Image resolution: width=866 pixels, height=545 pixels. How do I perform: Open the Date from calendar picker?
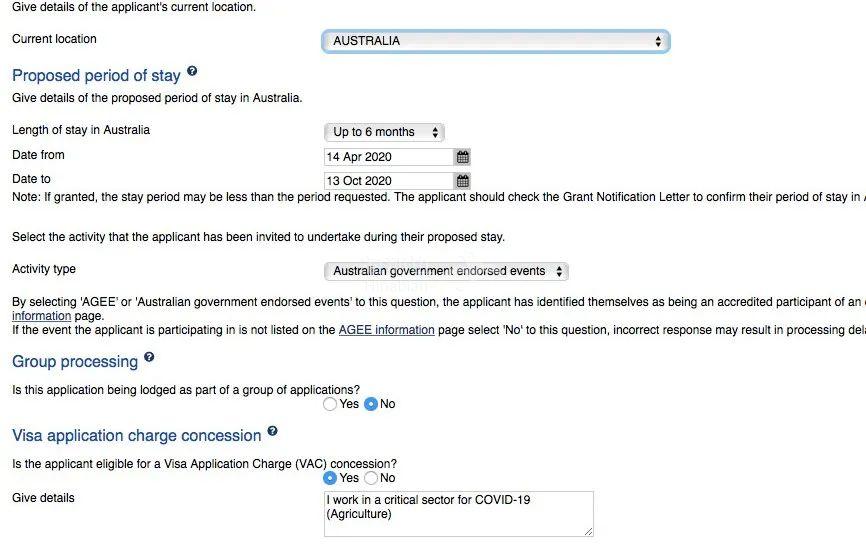(462, 157)
